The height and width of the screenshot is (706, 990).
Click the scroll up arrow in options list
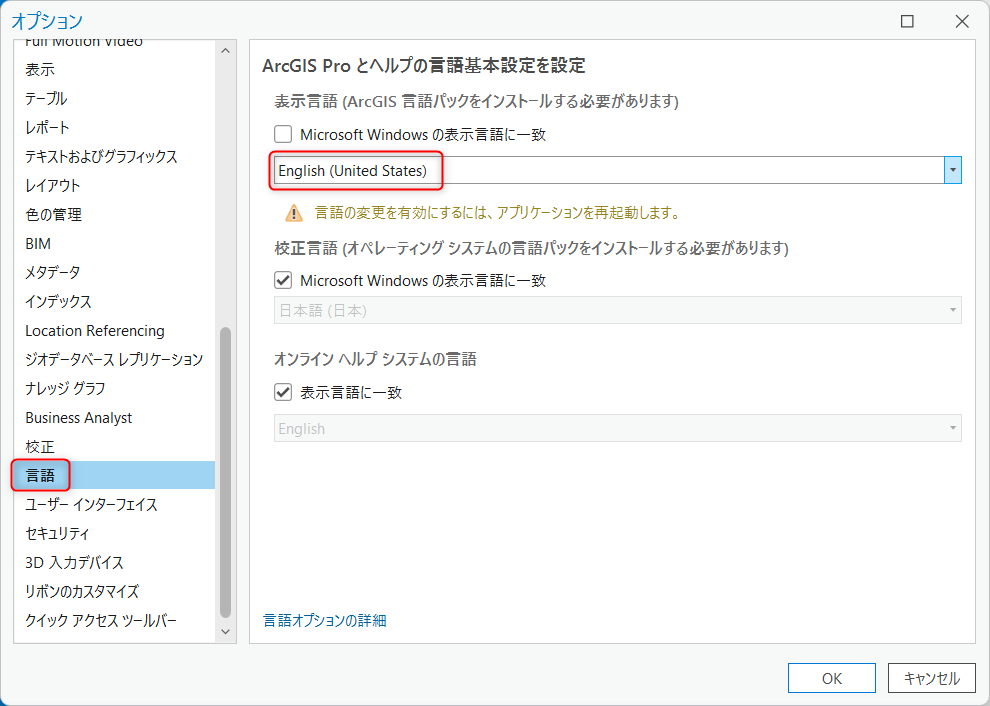click(225, 51)
